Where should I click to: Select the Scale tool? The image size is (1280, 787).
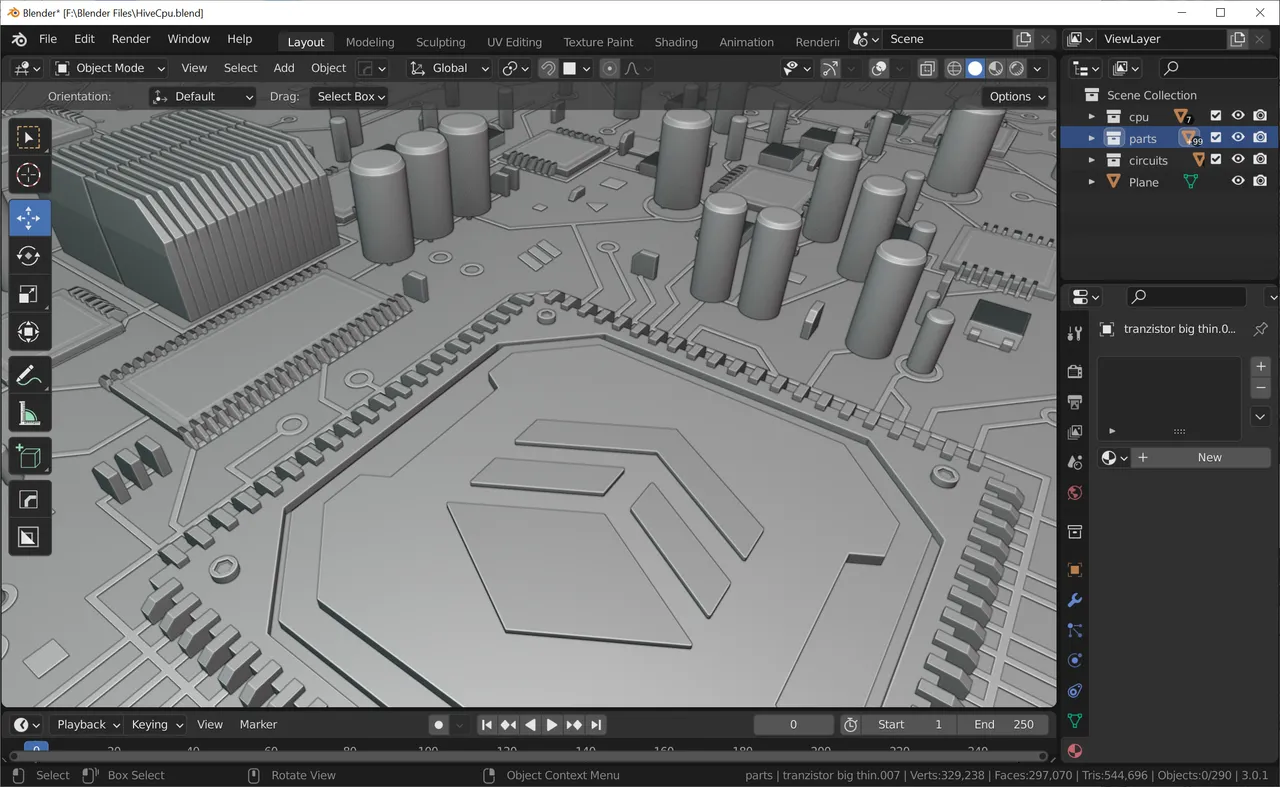pos(30,294)
